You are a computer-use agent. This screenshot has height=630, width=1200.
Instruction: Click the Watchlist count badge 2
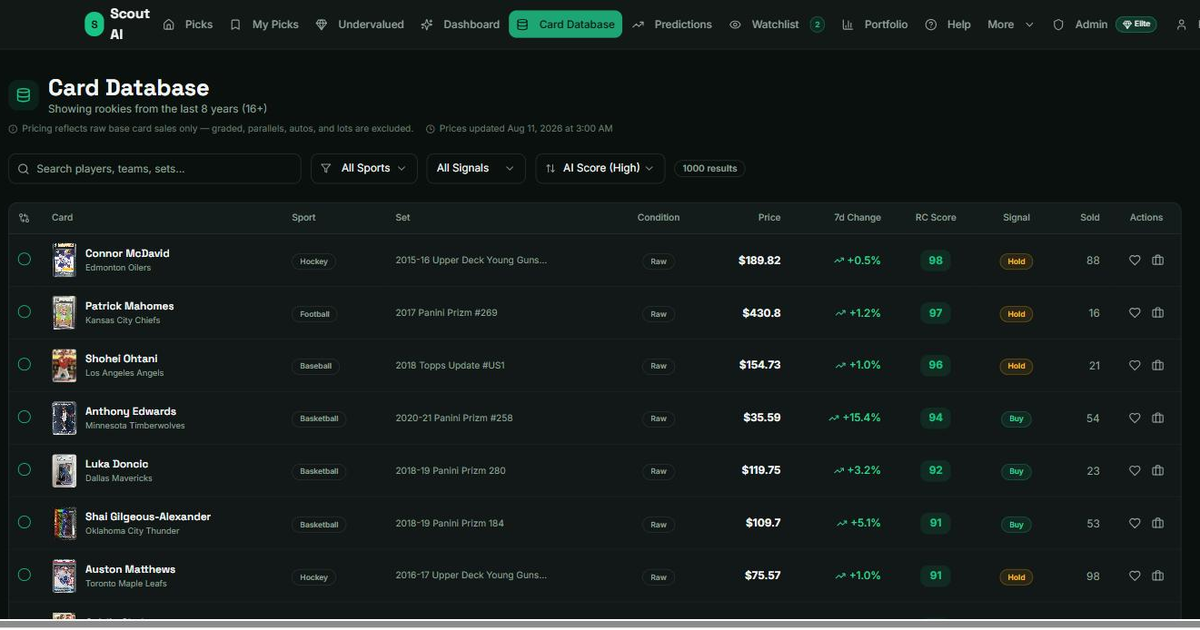pos(817,24)
